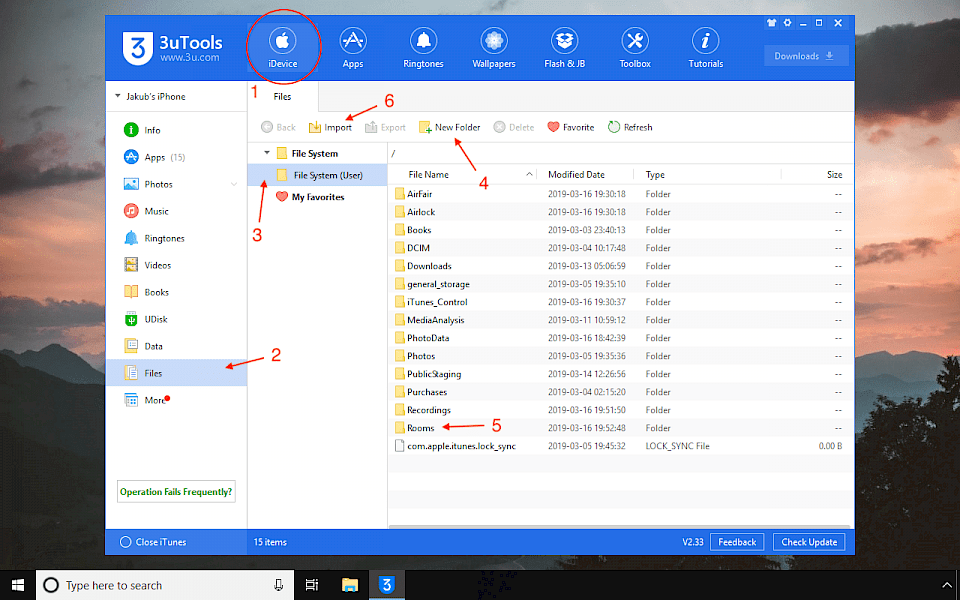Open Ringtones in the sidebar
The image size is (960, 600).
pyautogui.click(x=176, y=238)
